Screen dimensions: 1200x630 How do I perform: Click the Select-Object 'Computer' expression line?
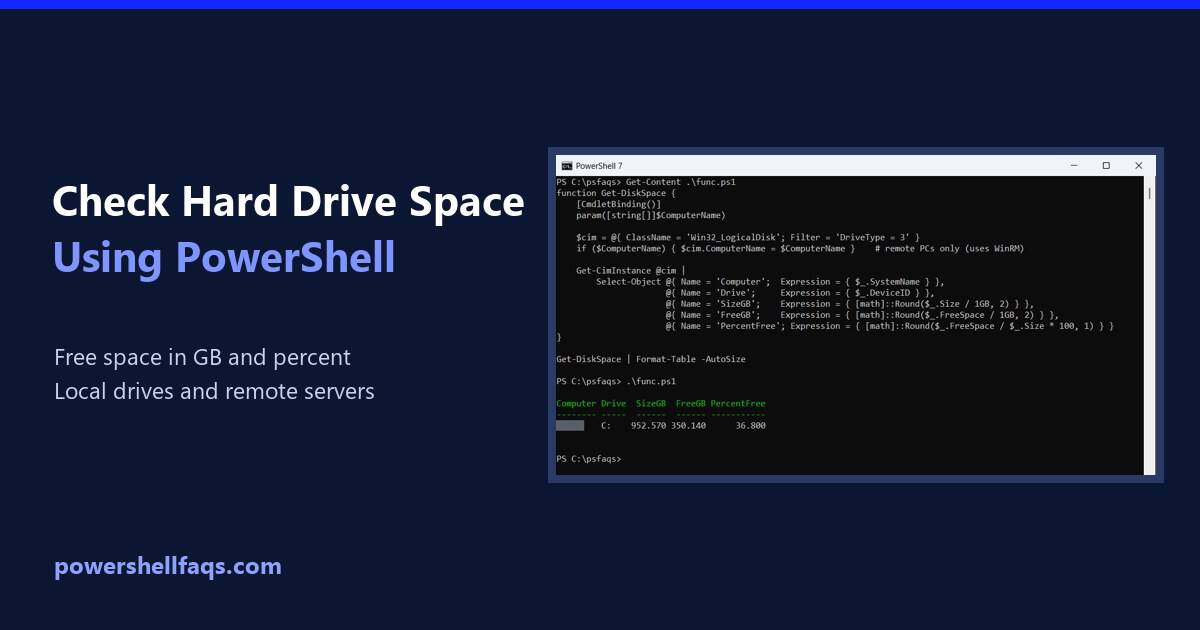coord(770,281)
